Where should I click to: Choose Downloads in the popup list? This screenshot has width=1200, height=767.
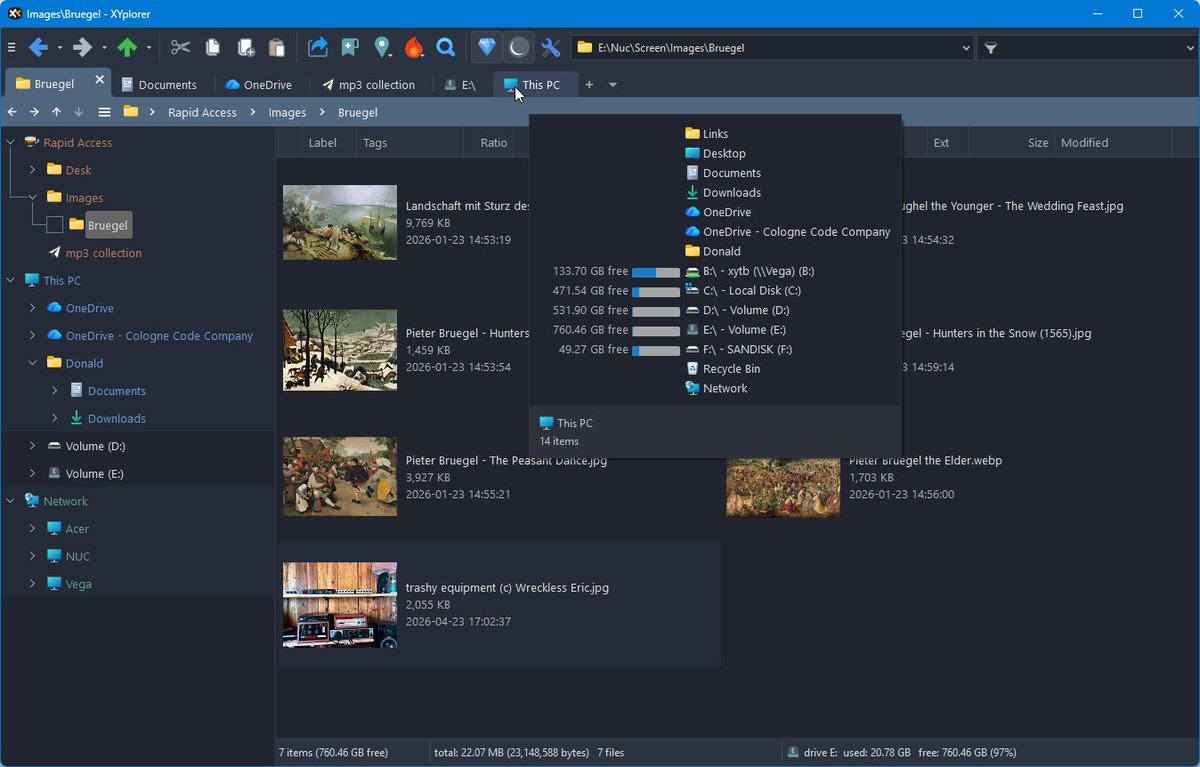(722, 193)
